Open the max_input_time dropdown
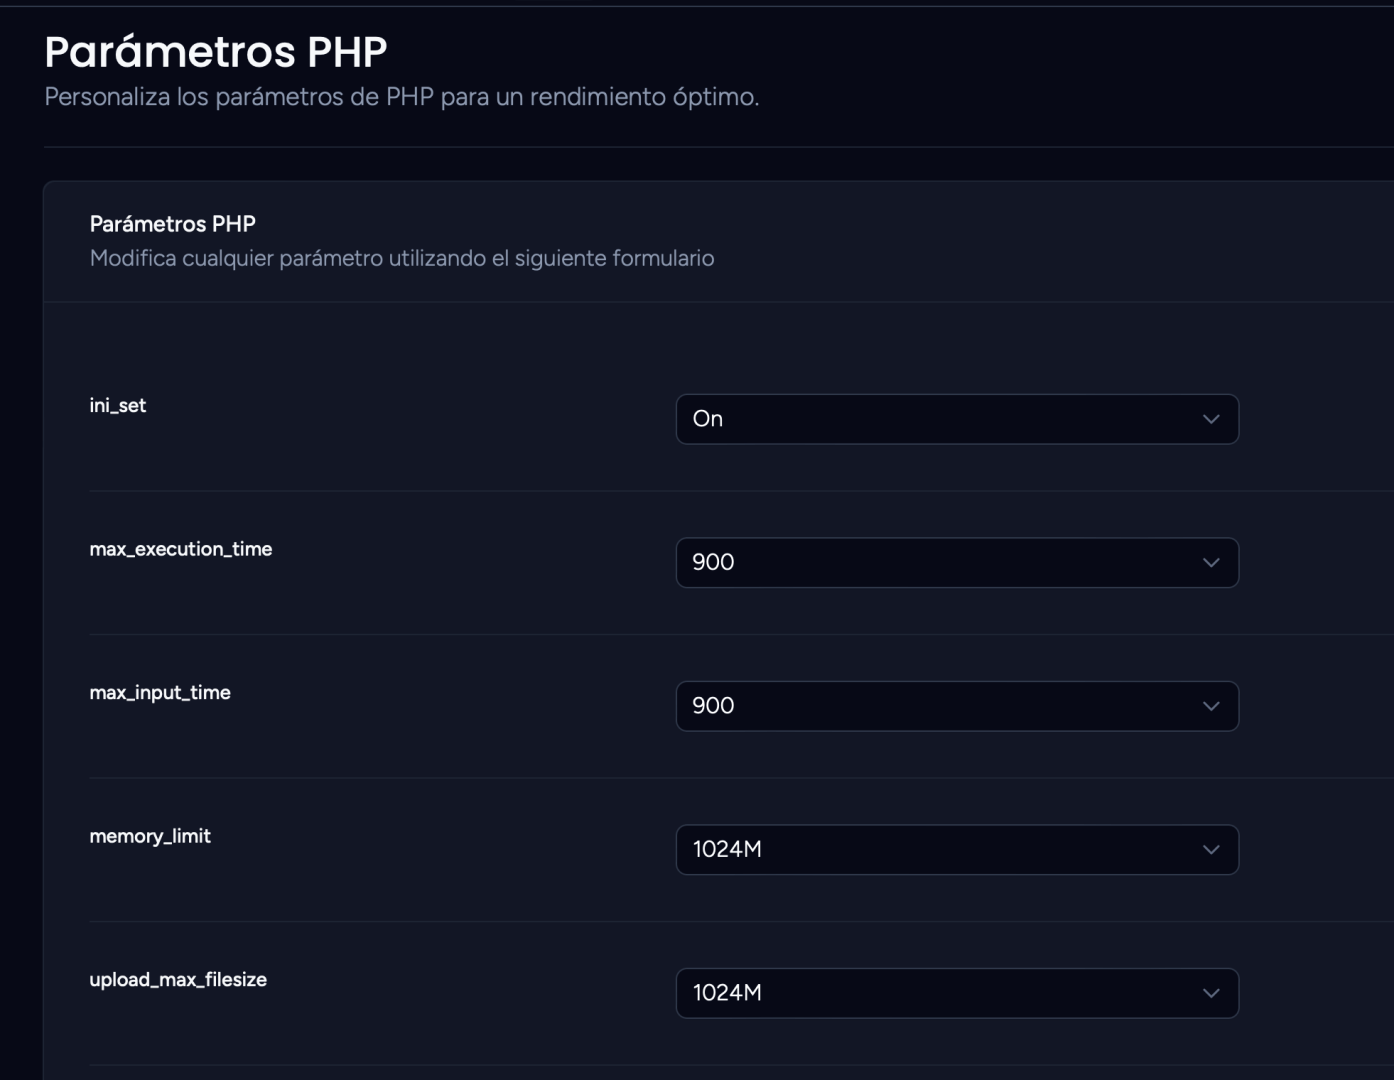1394x1080 pixels. tap(957, 706)
